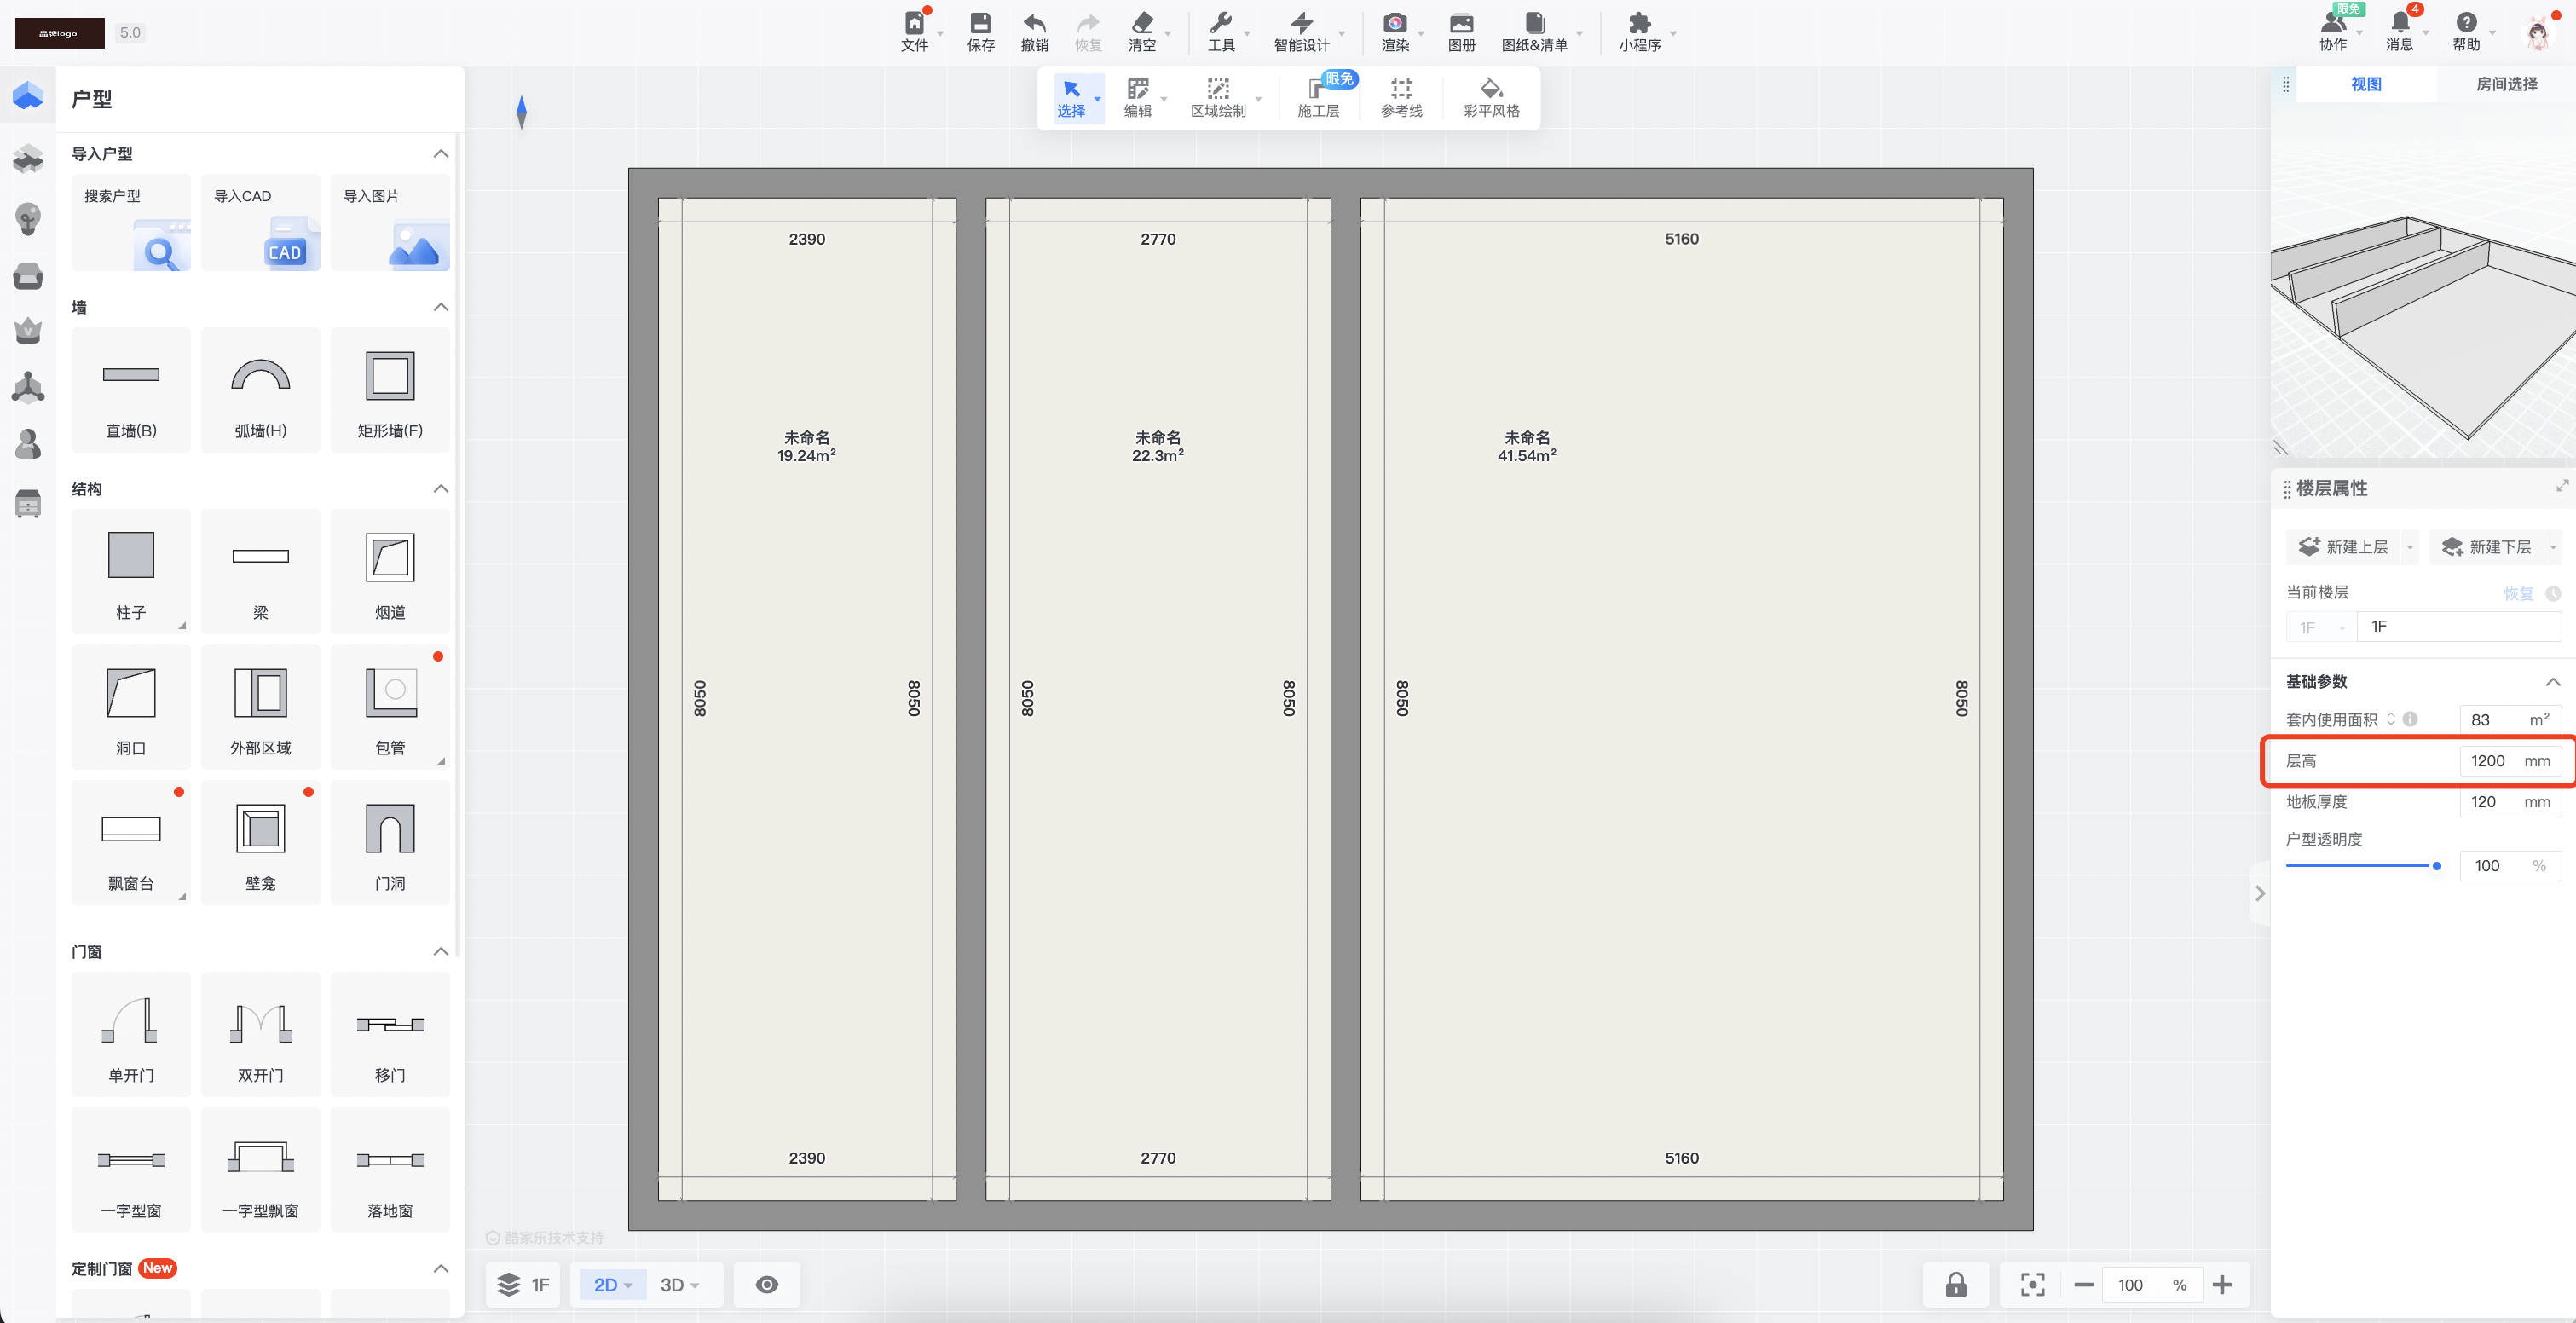The width and height of the screenshot is (2576, 1323).
Task: Collapse the 结构 structure section
Action: coord(440,489)
